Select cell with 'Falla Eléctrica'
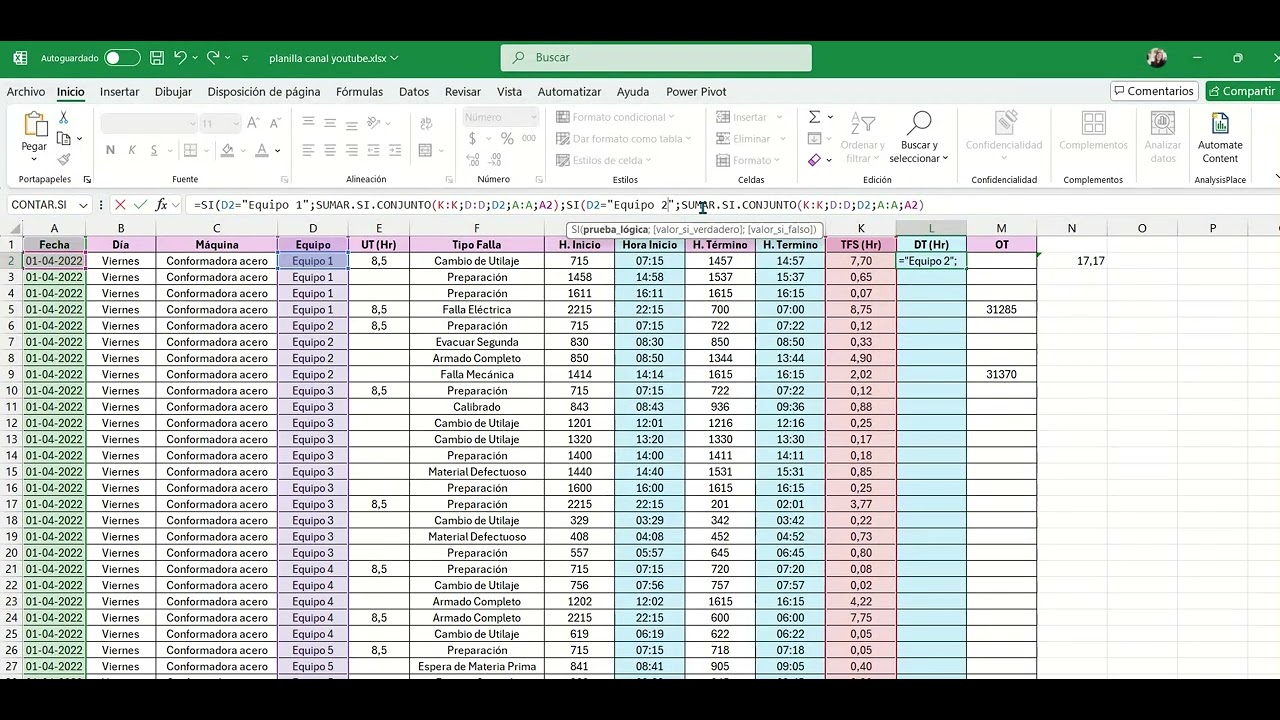Screen dimensions: 1280x720 477,310
